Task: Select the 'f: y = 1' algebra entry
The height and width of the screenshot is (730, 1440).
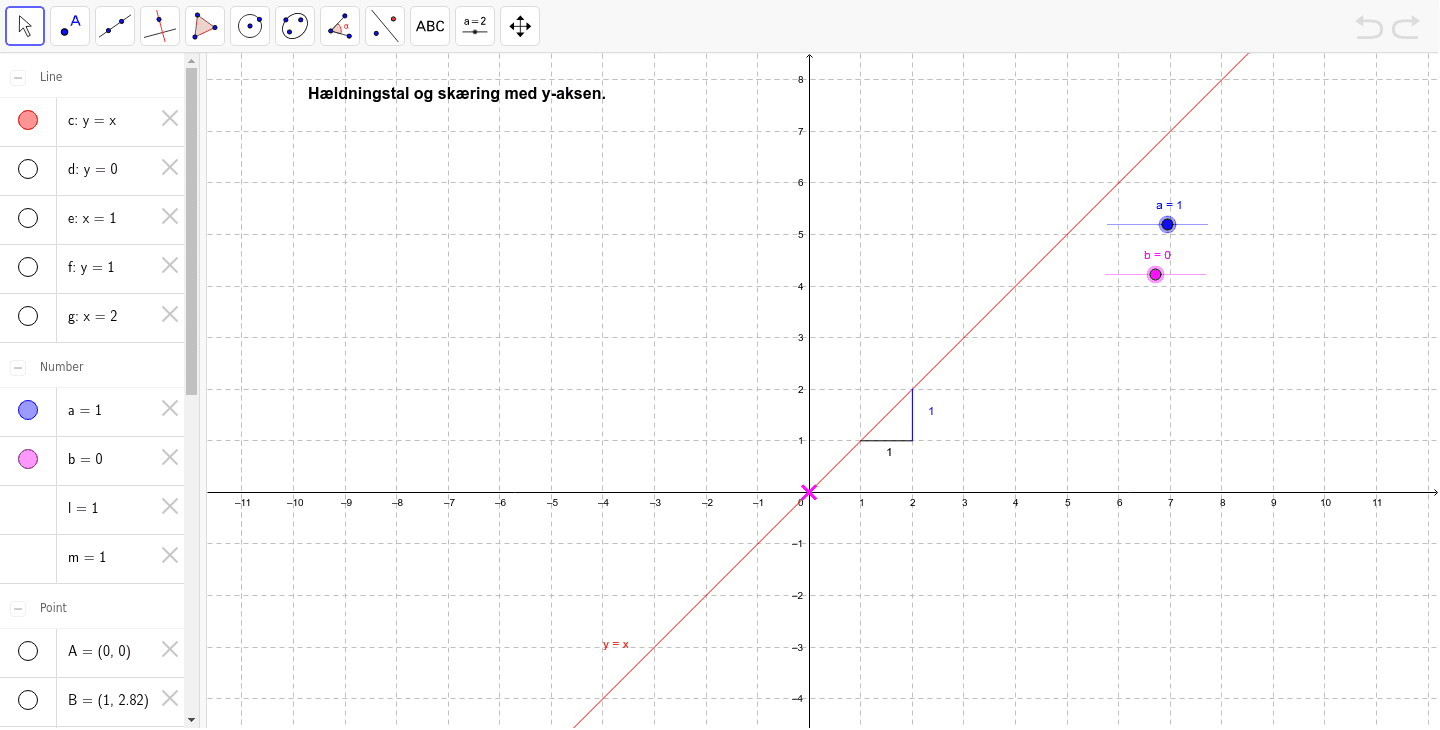Action: pyautogui.click(x=91, y=267)
